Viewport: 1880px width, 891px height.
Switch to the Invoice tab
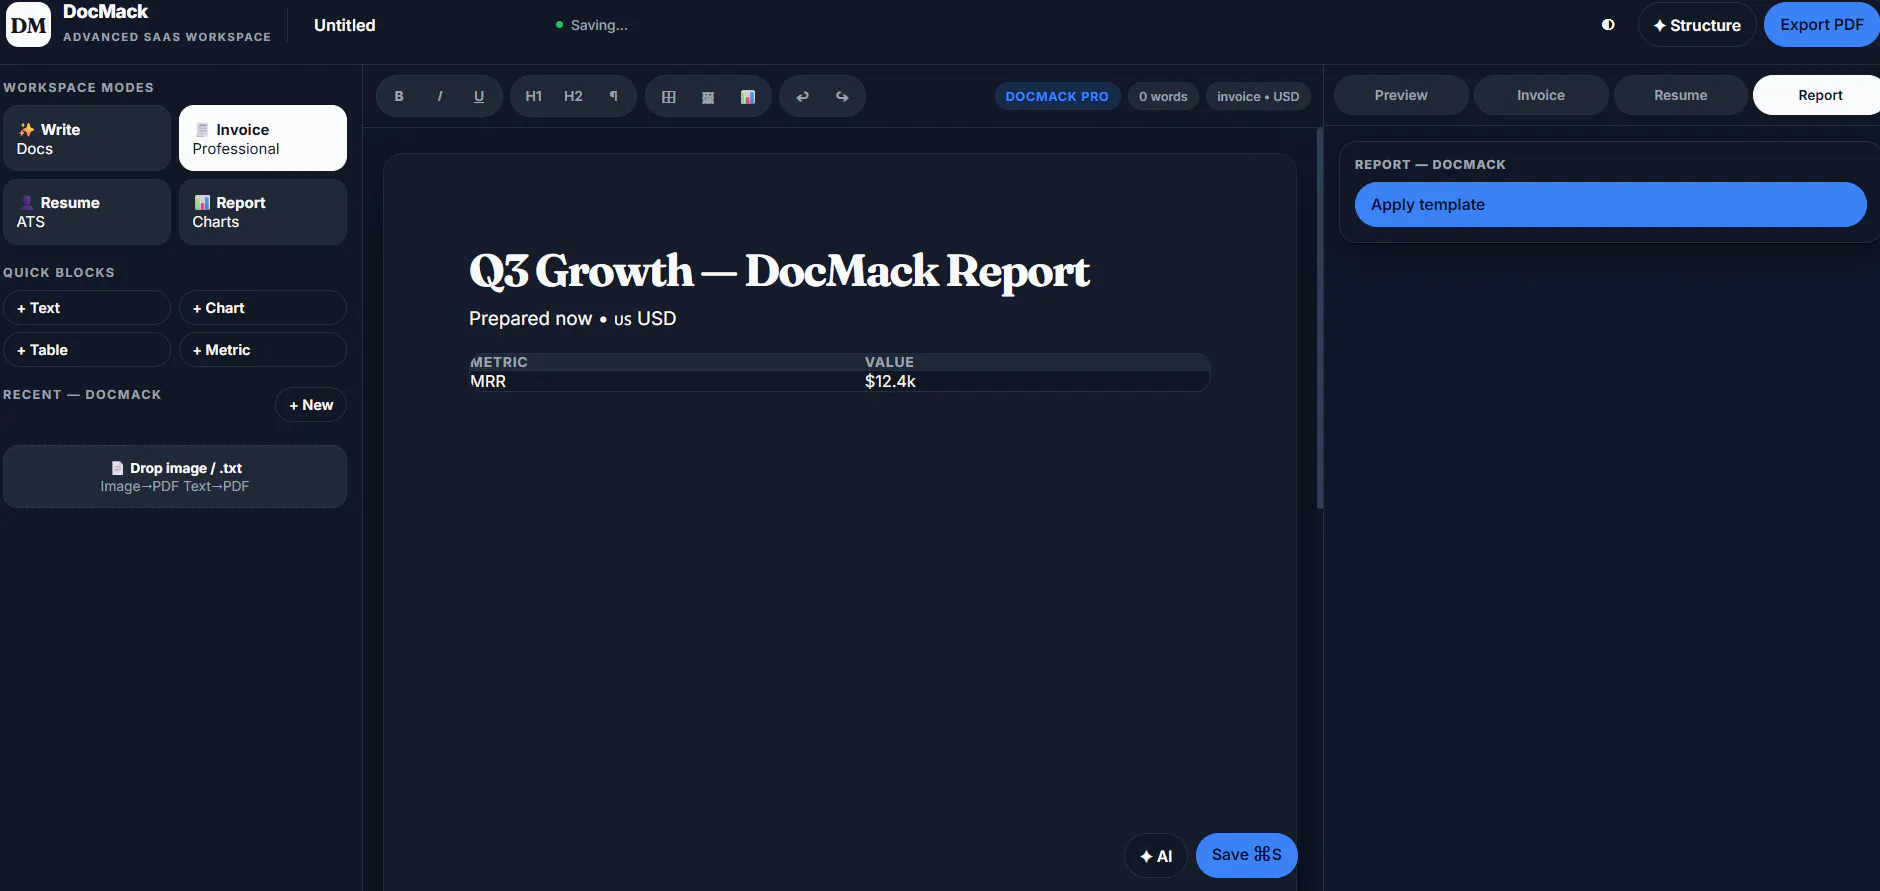click(x=1541, y=95)
